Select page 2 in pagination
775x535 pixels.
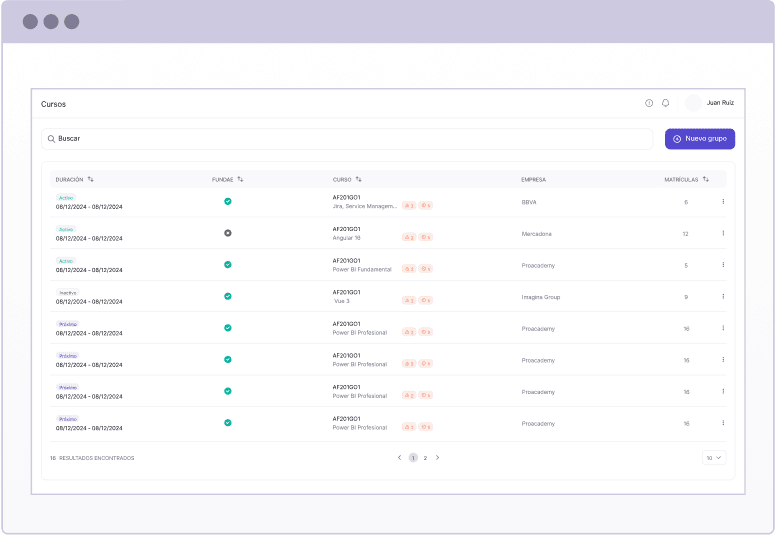click(x=425, y=458)
